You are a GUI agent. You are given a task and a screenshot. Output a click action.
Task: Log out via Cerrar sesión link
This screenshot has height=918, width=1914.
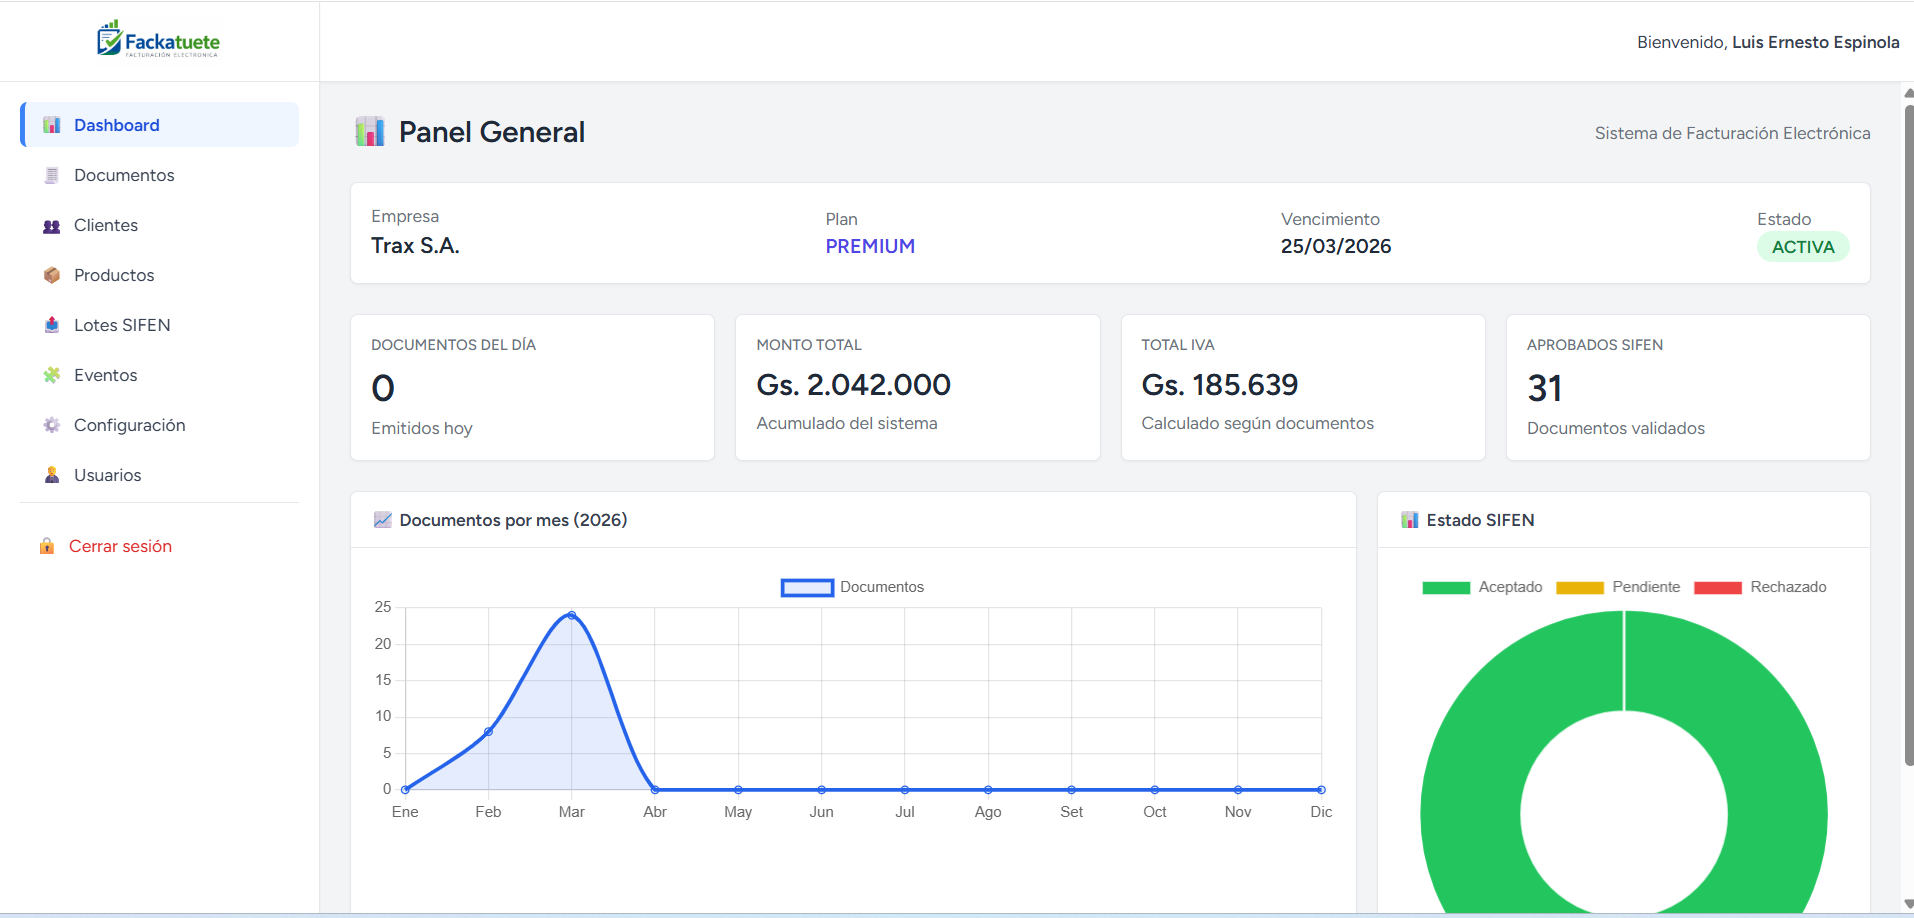tap(120, 546)
